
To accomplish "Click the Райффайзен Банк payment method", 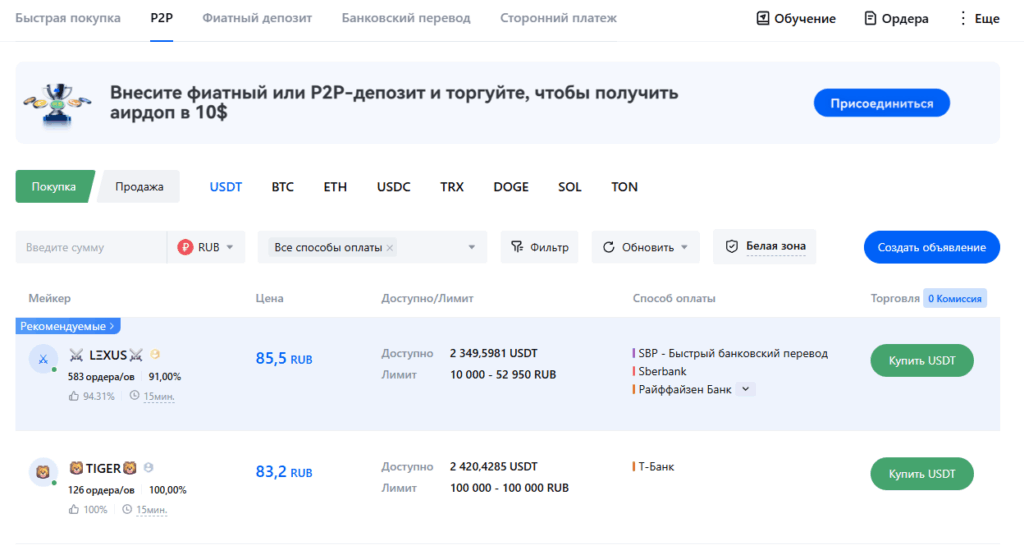I will tap(685, 390).
